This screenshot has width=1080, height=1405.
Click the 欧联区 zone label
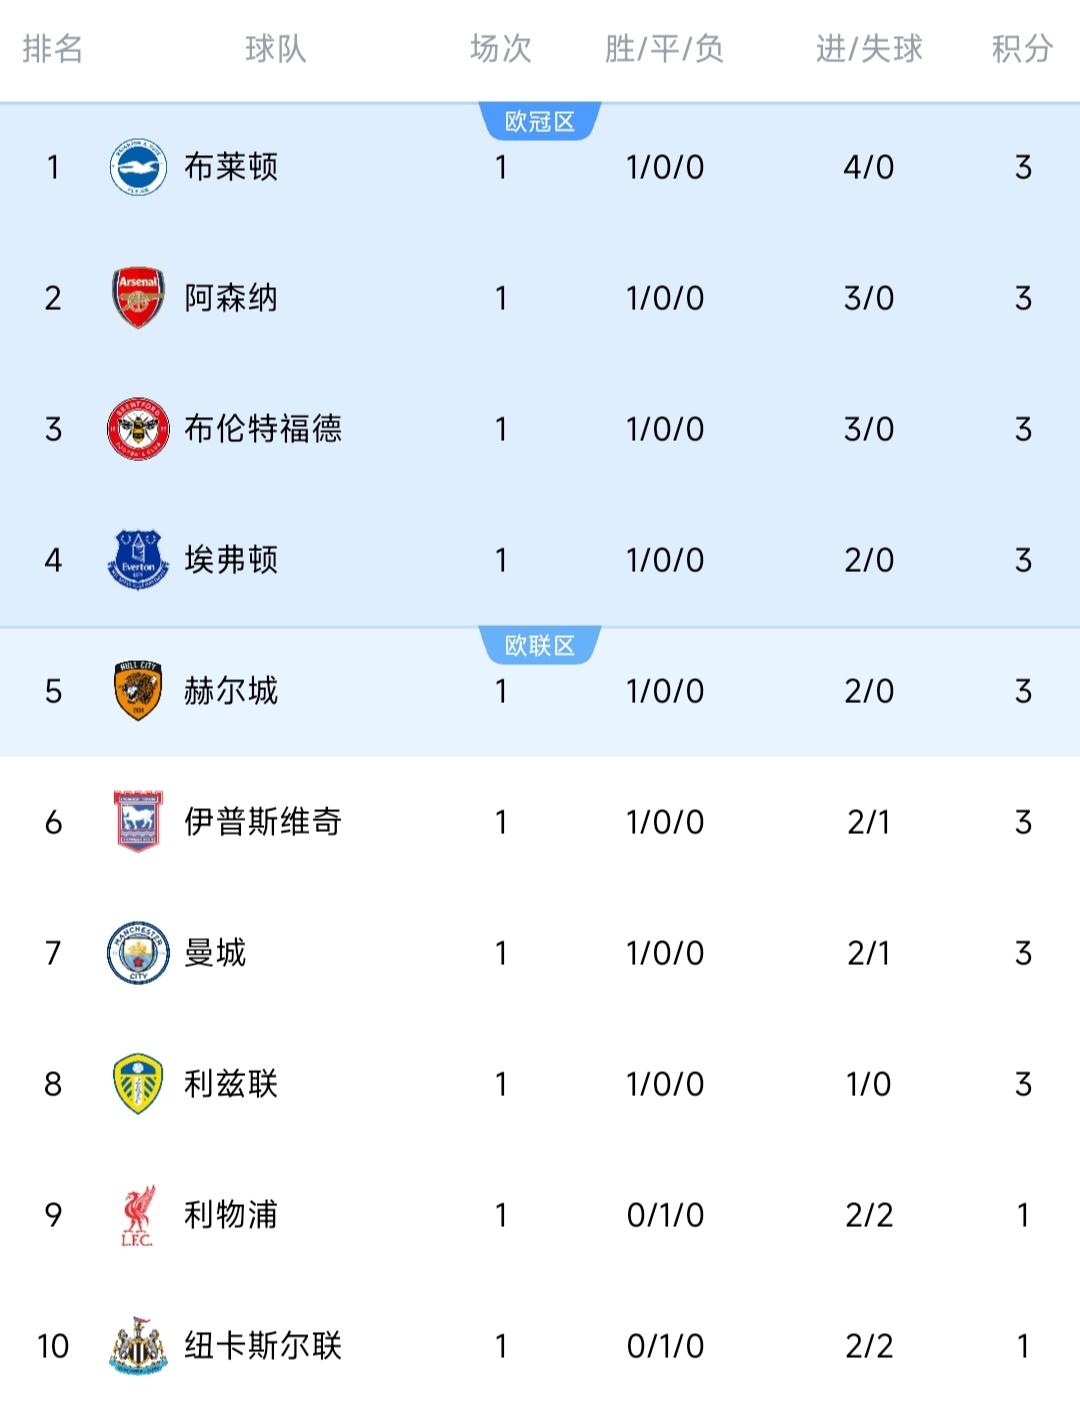pyautogui.click(x=540, y=646)
